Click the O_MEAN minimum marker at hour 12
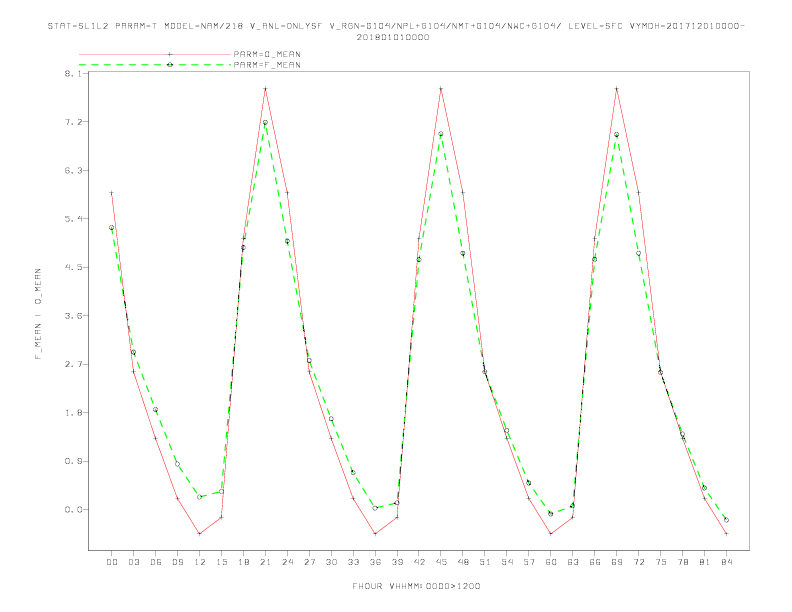 click(x=200, y=534)
